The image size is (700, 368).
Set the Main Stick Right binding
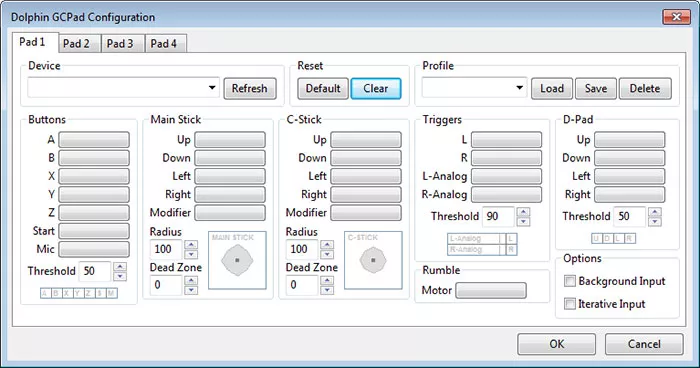click(230, 195)
